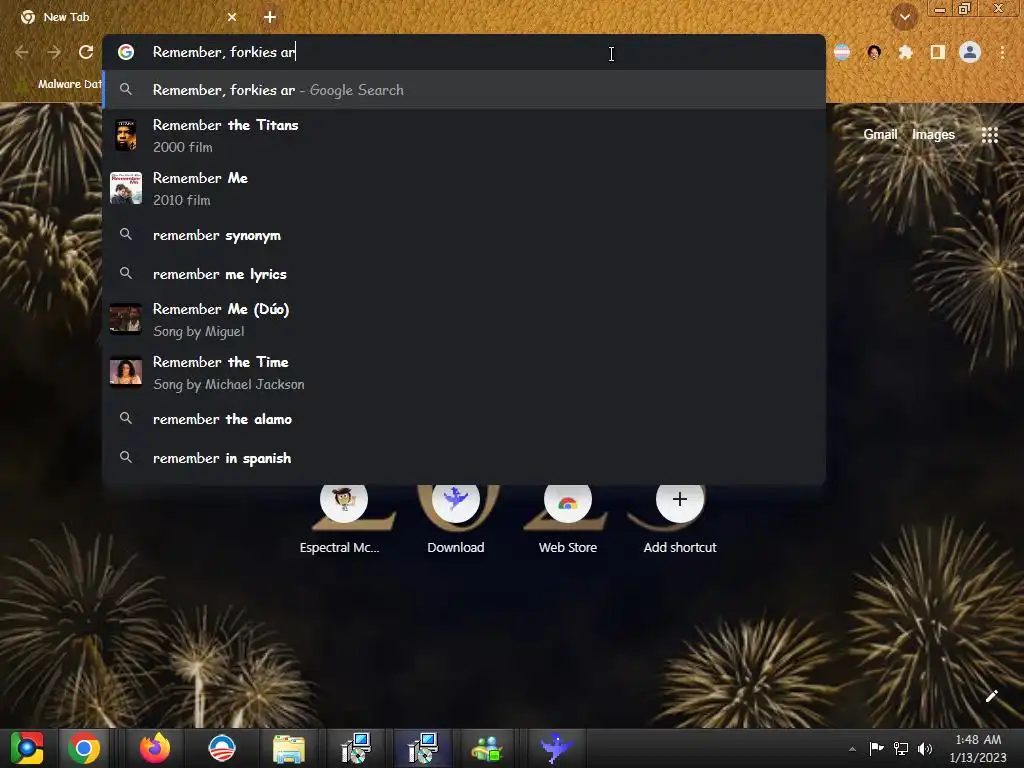Open the Messenger people taskbar icon
Screen dimensions: 1024x768
point(487,748)
